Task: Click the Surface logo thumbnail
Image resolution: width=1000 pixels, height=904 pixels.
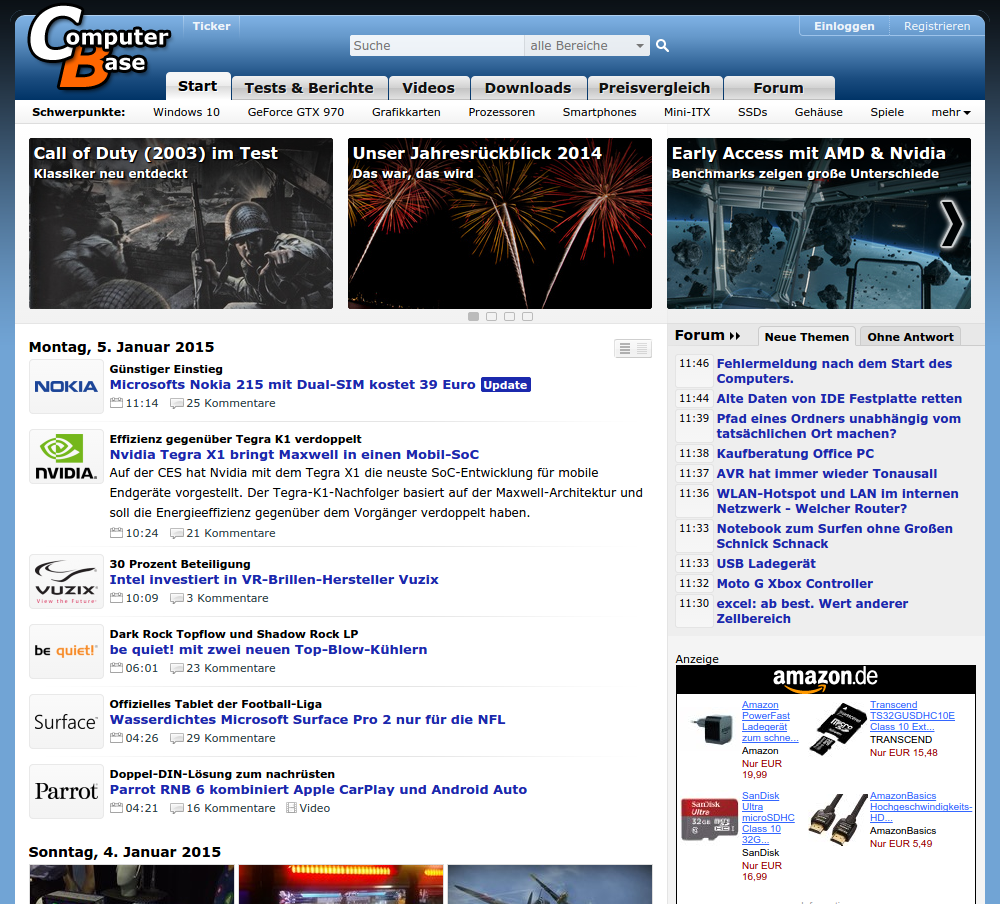Action: click(x=66, y=721)
